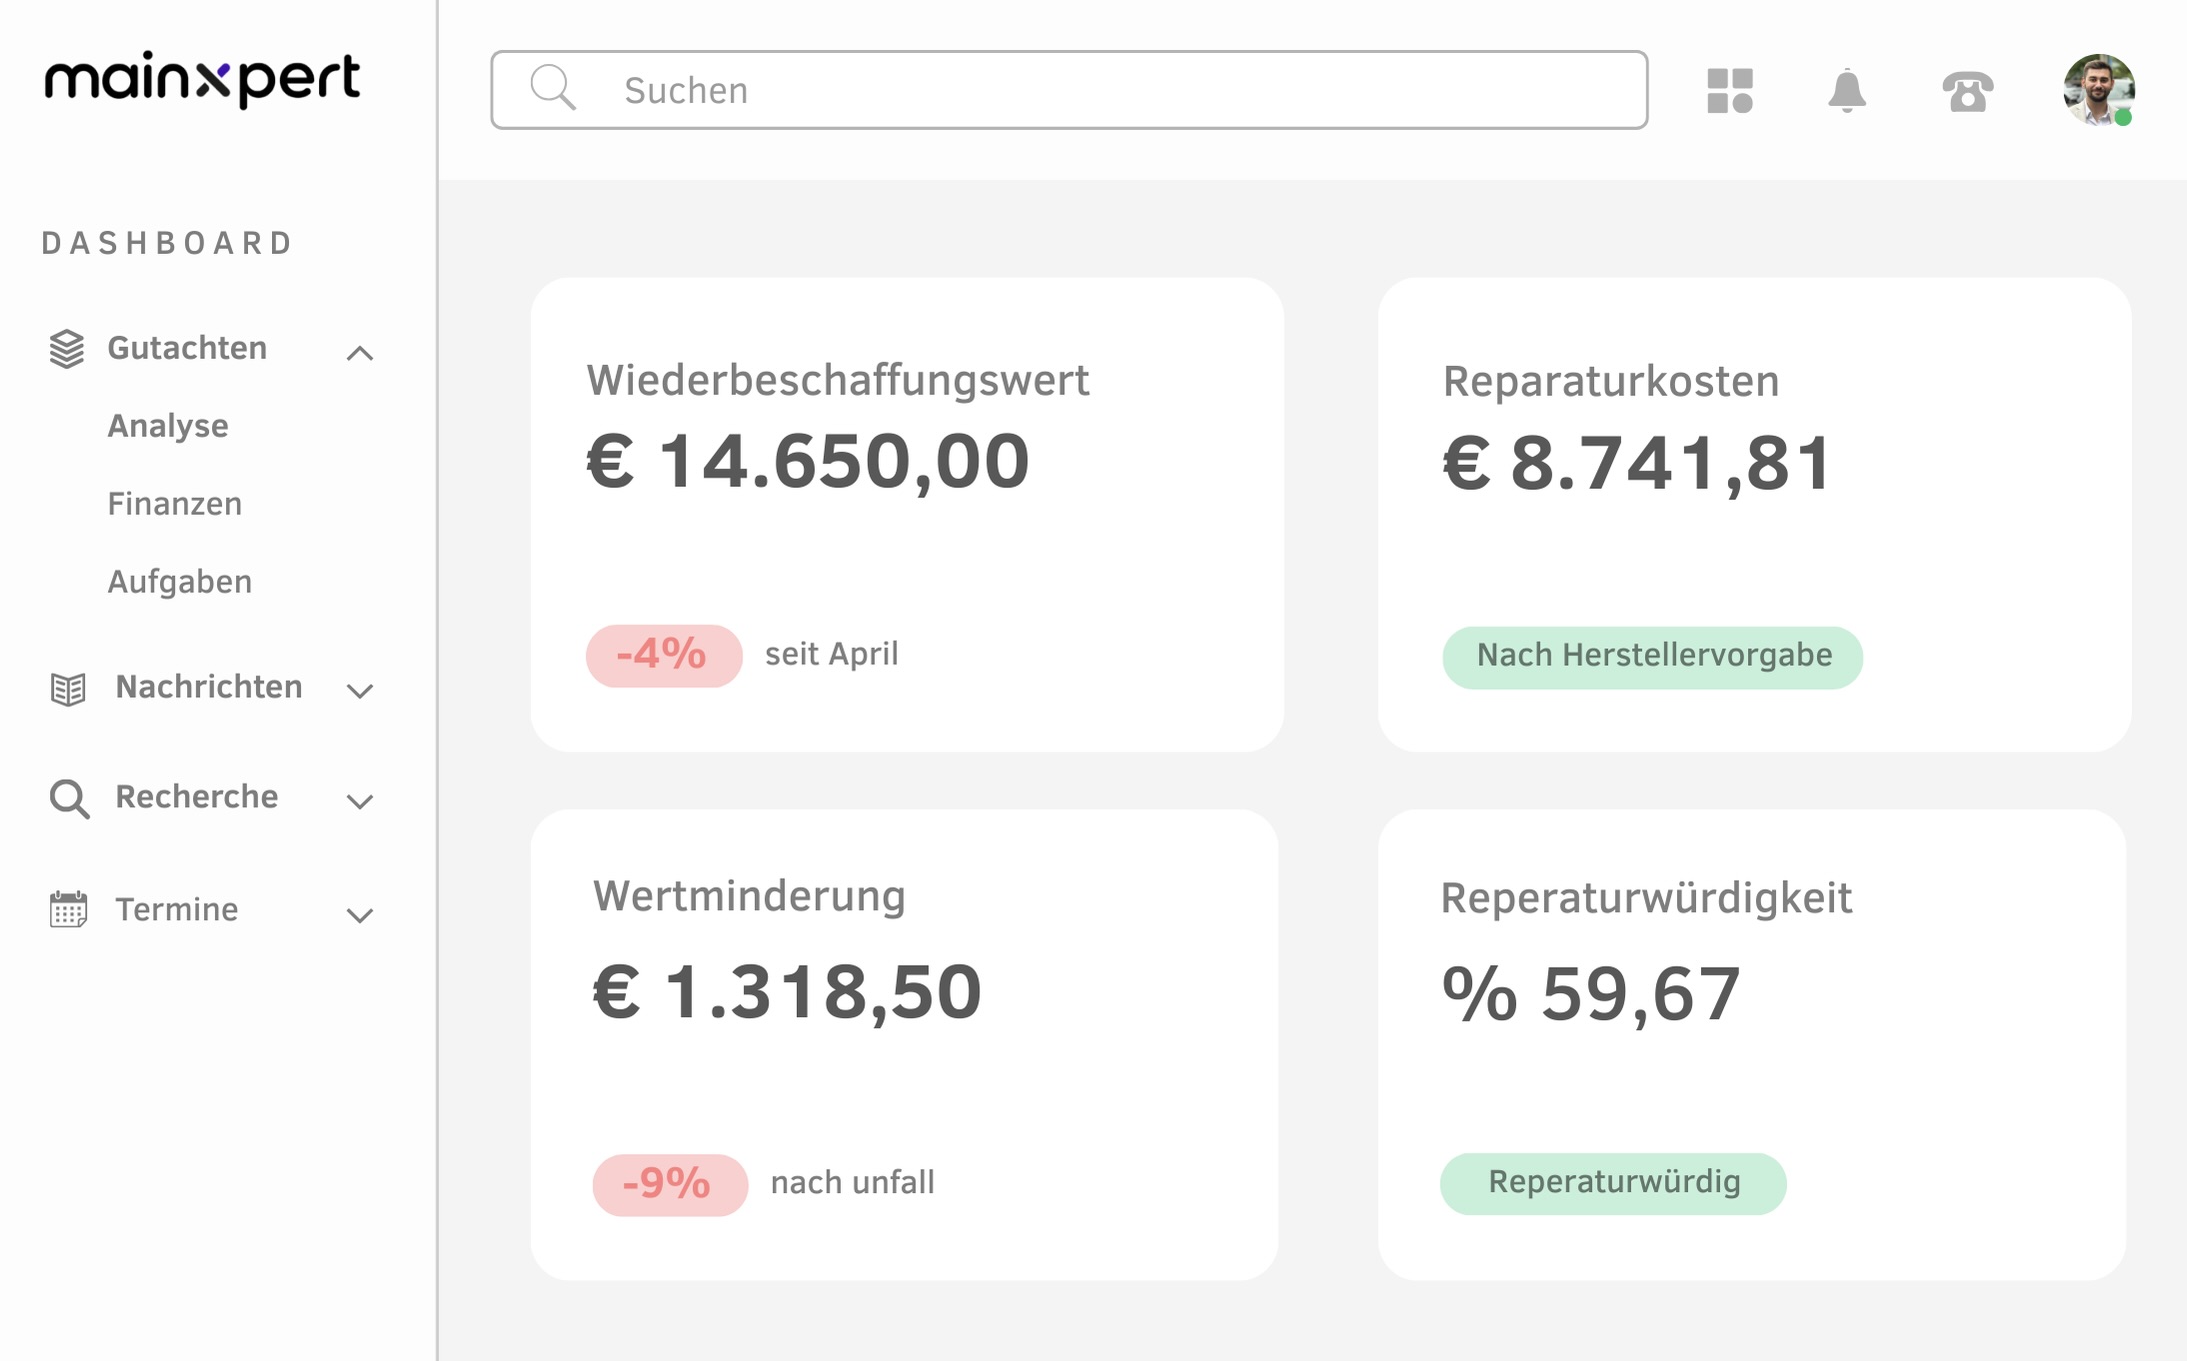Expand the Nachrichten menu chevron
2187x1361 pixels.
tap(360, 690)
